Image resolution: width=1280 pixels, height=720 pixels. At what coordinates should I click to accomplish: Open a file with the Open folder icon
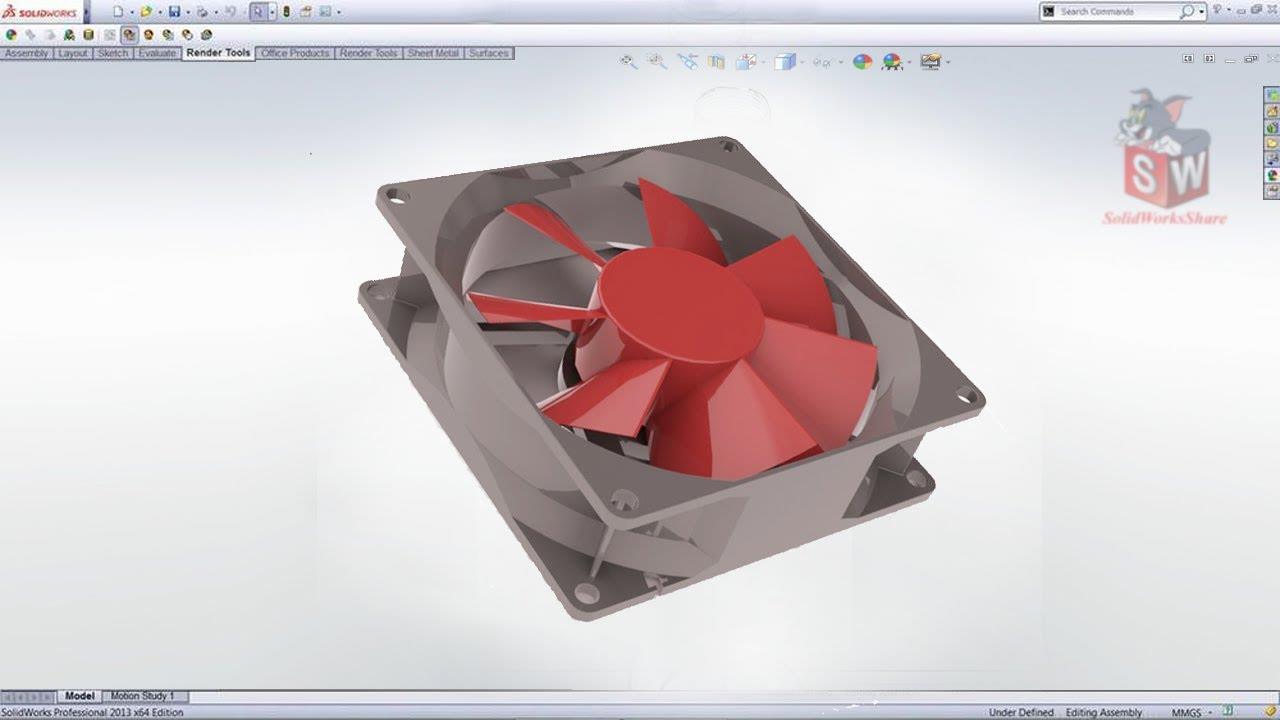[x=146, y=12]
